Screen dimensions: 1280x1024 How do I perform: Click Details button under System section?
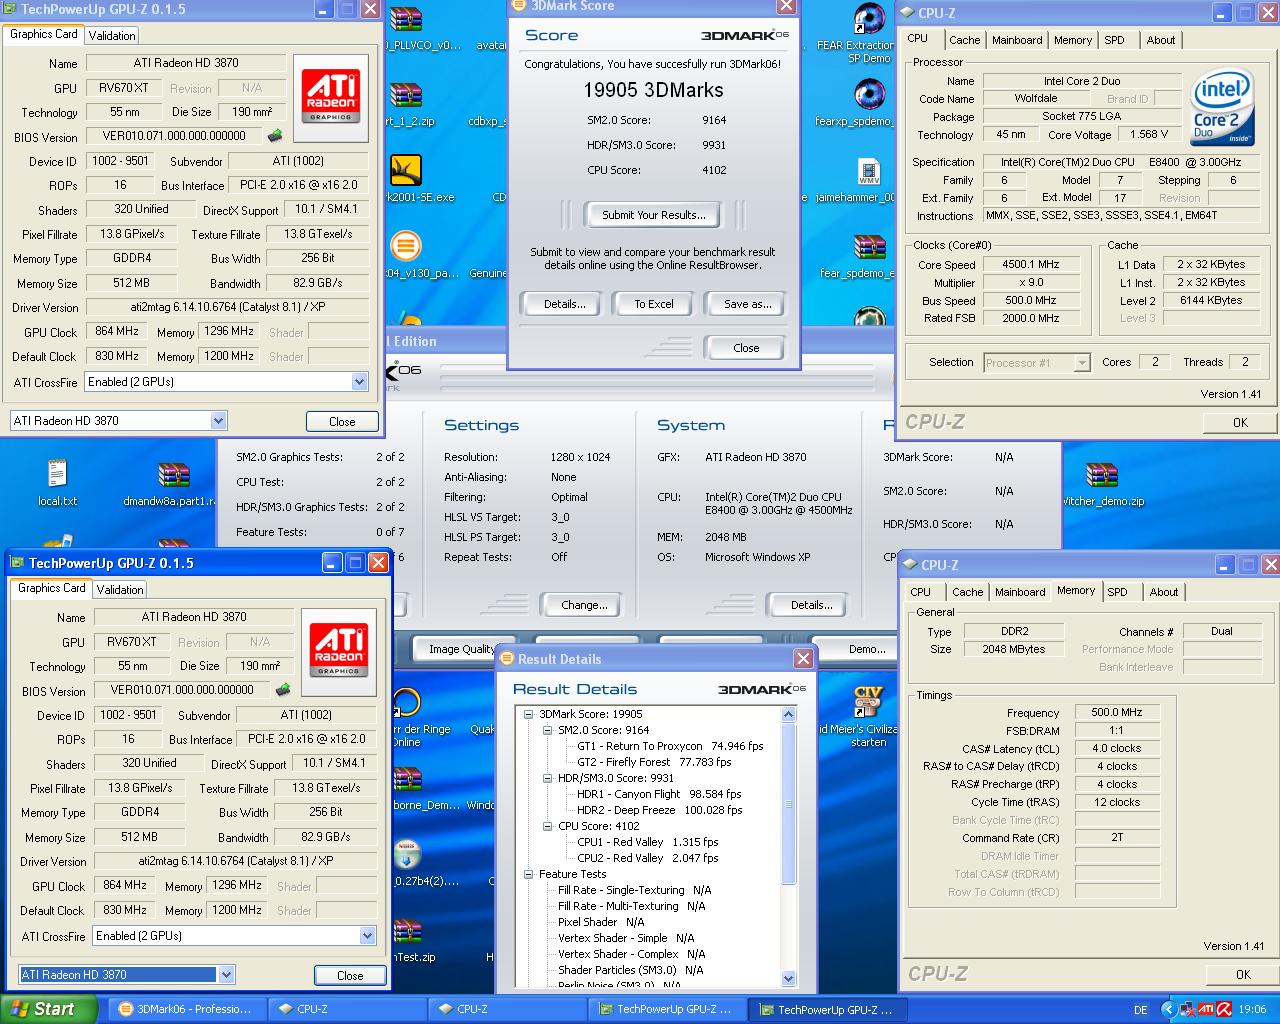click(x=811, y=605)
